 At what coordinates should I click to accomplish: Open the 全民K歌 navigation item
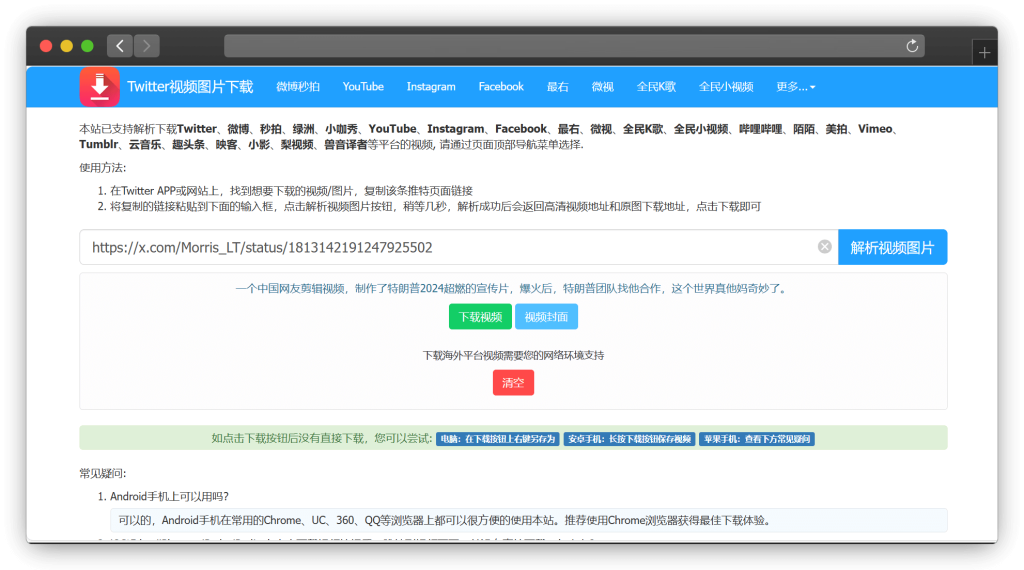pyautogui.click(x=656, y=87)
